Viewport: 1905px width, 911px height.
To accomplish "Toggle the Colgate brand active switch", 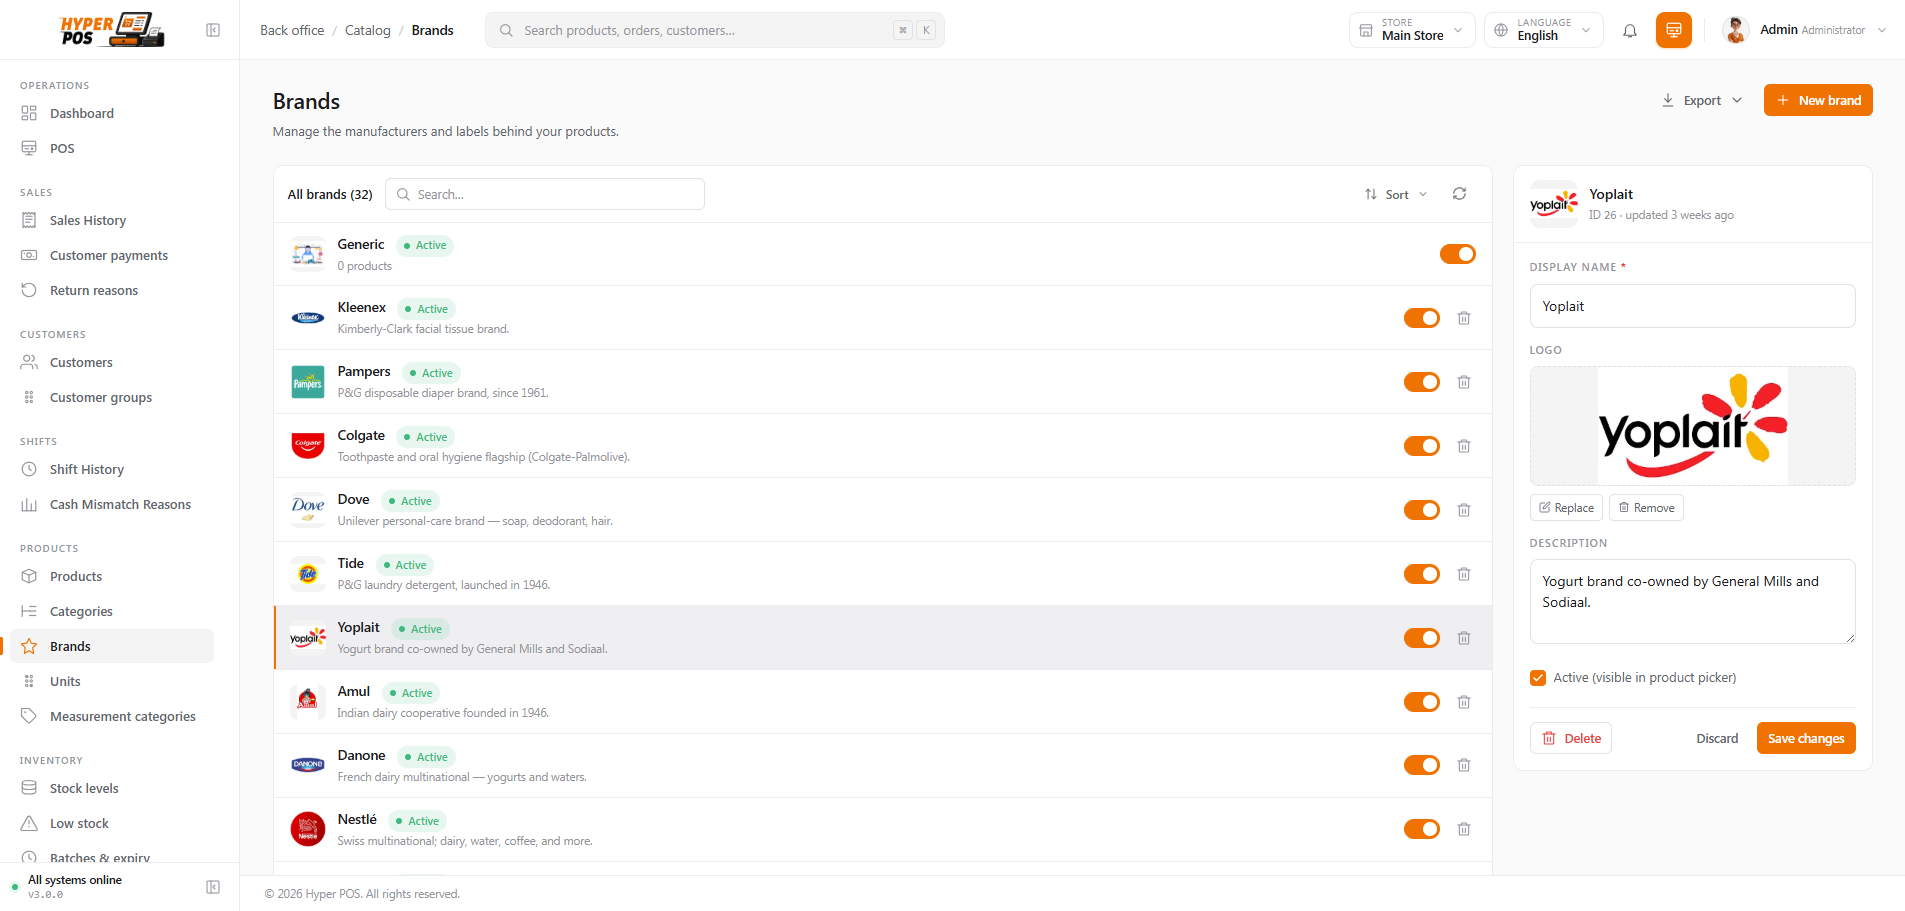I will pyautogui.click(x=1422, y=446).
